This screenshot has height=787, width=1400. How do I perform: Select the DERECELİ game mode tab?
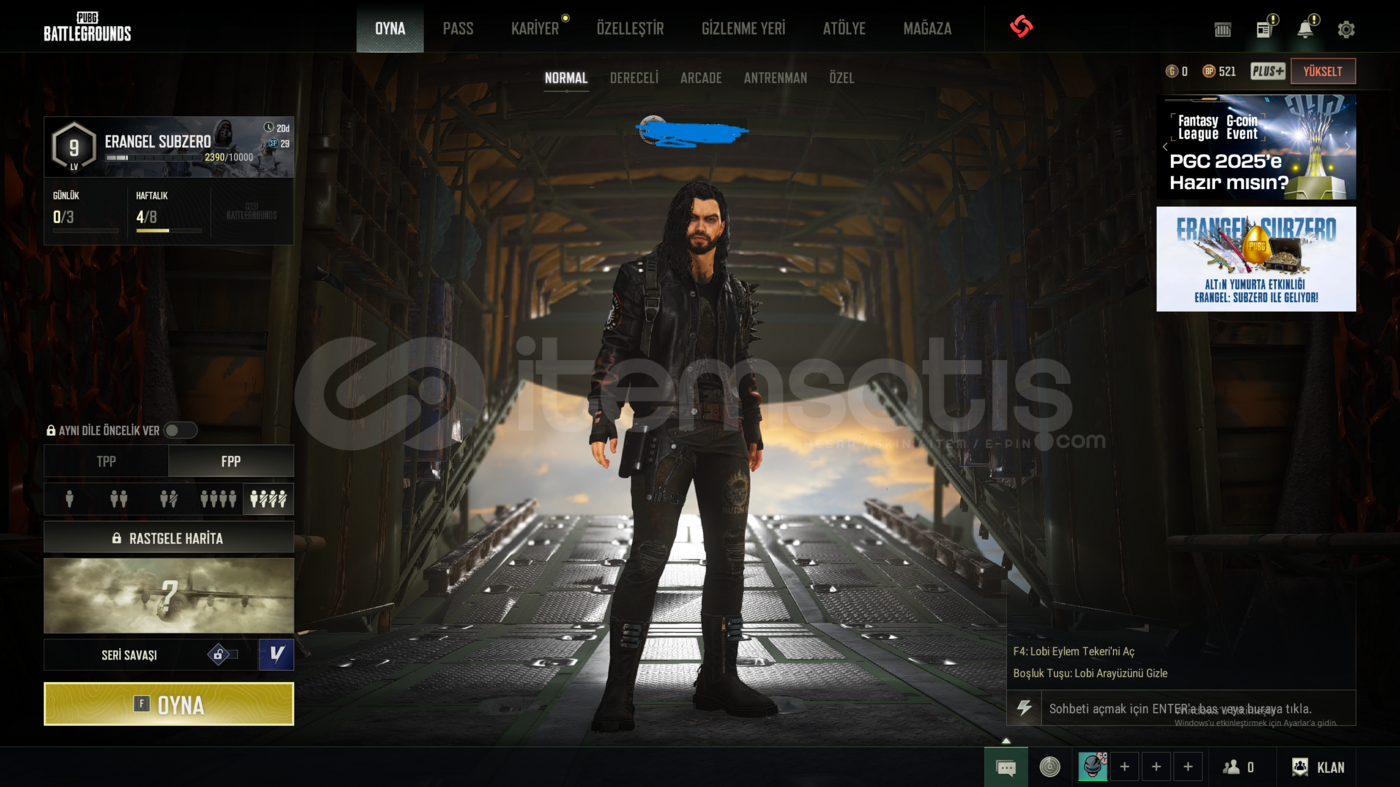click(x=634, y=78)
